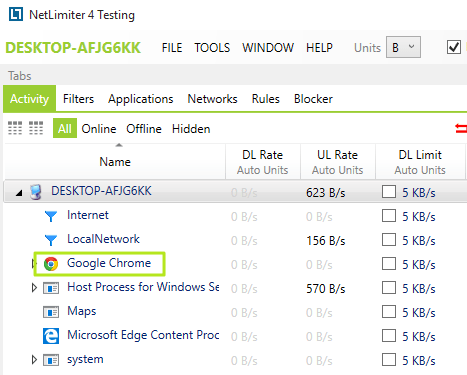Show Hidden items
The height and width of the screenshot is (375, 467).
191,129
